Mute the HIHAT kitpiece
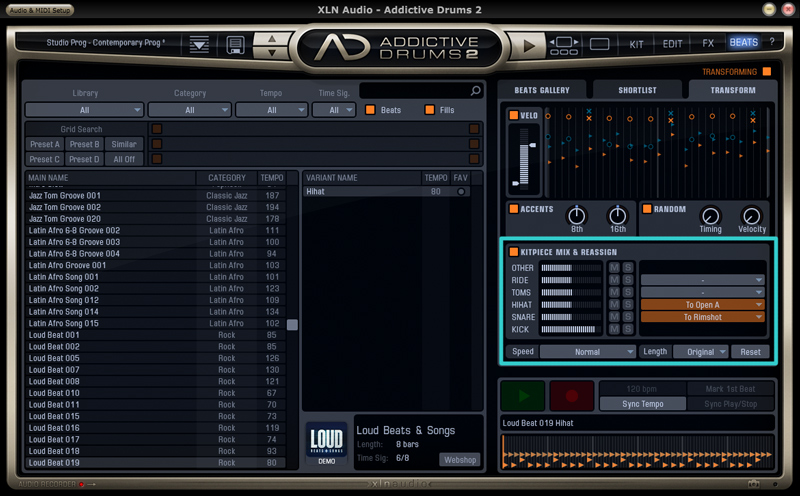This screenshot has height=496, width=800. click(614, 305)
